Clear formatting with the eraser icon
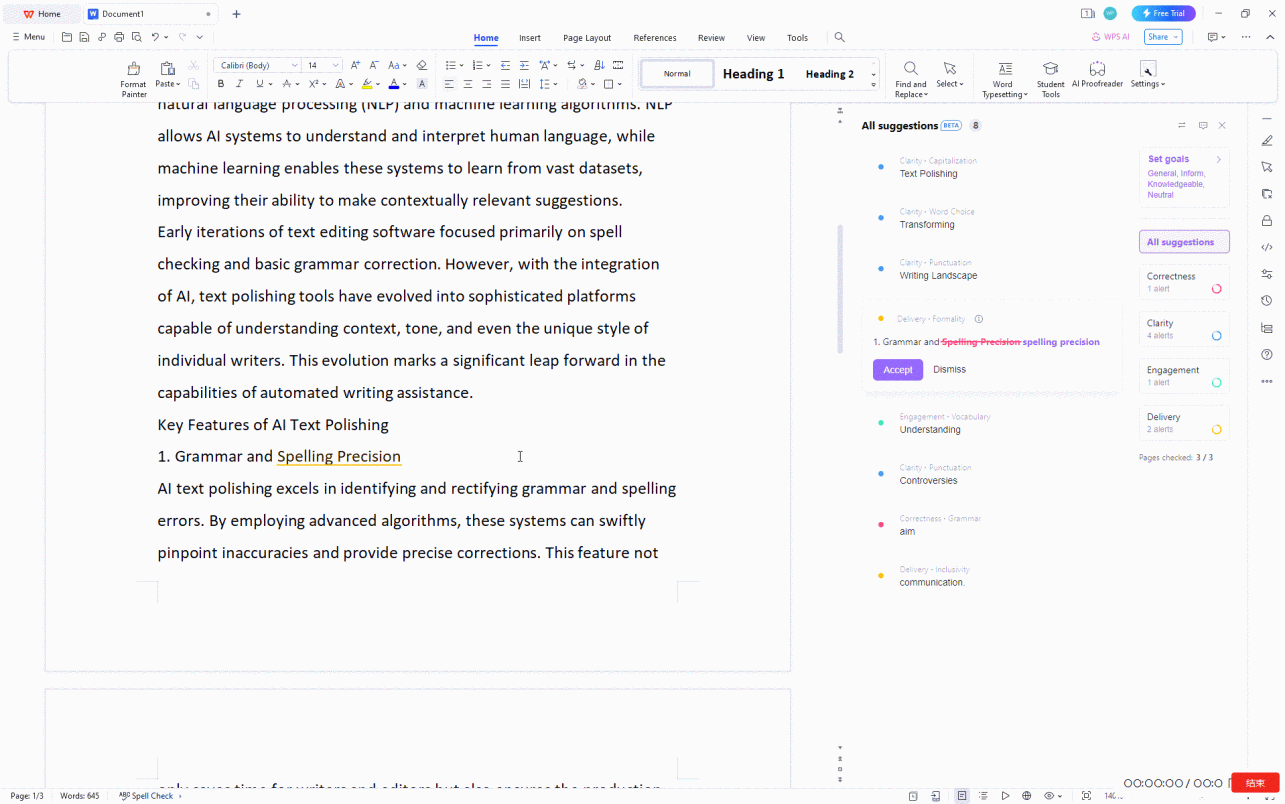The image size is (1285, 804). coord(421,65)
